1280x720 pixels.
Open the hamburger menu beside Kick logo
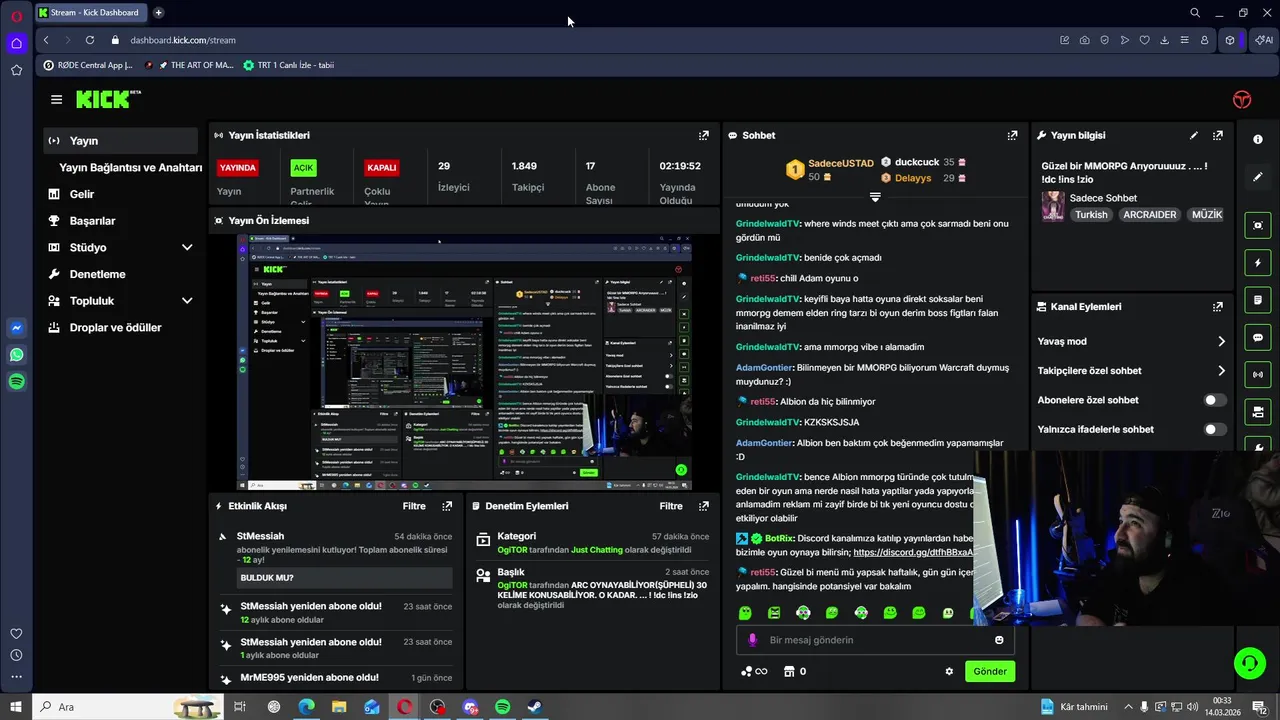pos(56,99)
